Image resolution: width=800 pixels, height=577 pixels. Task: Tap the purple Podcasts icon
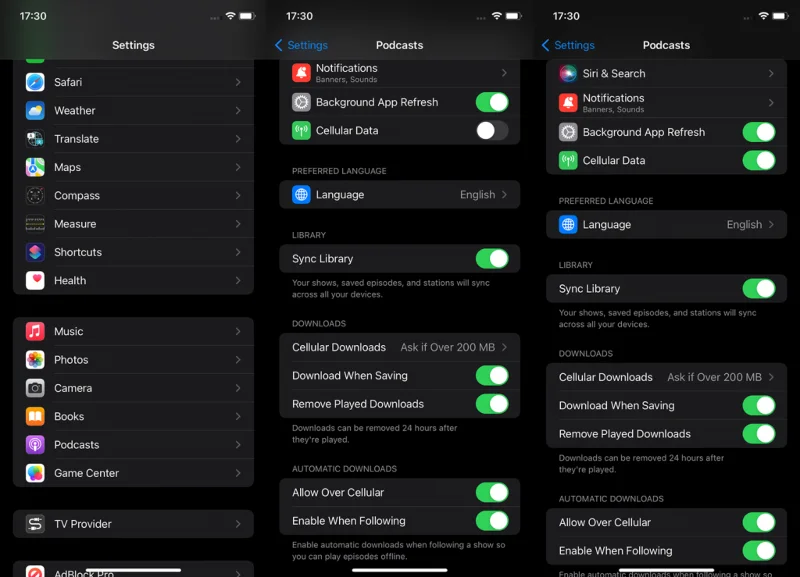click(35, 445)
